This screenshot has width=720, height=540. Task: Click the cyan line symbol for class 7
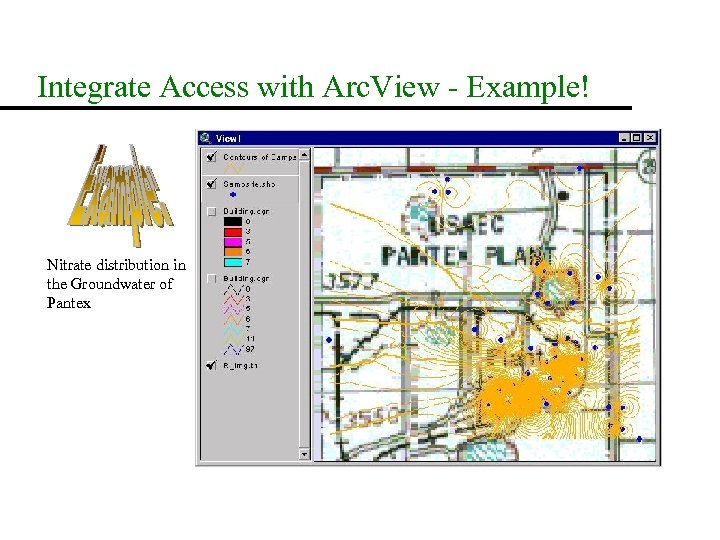click(233, 330)
